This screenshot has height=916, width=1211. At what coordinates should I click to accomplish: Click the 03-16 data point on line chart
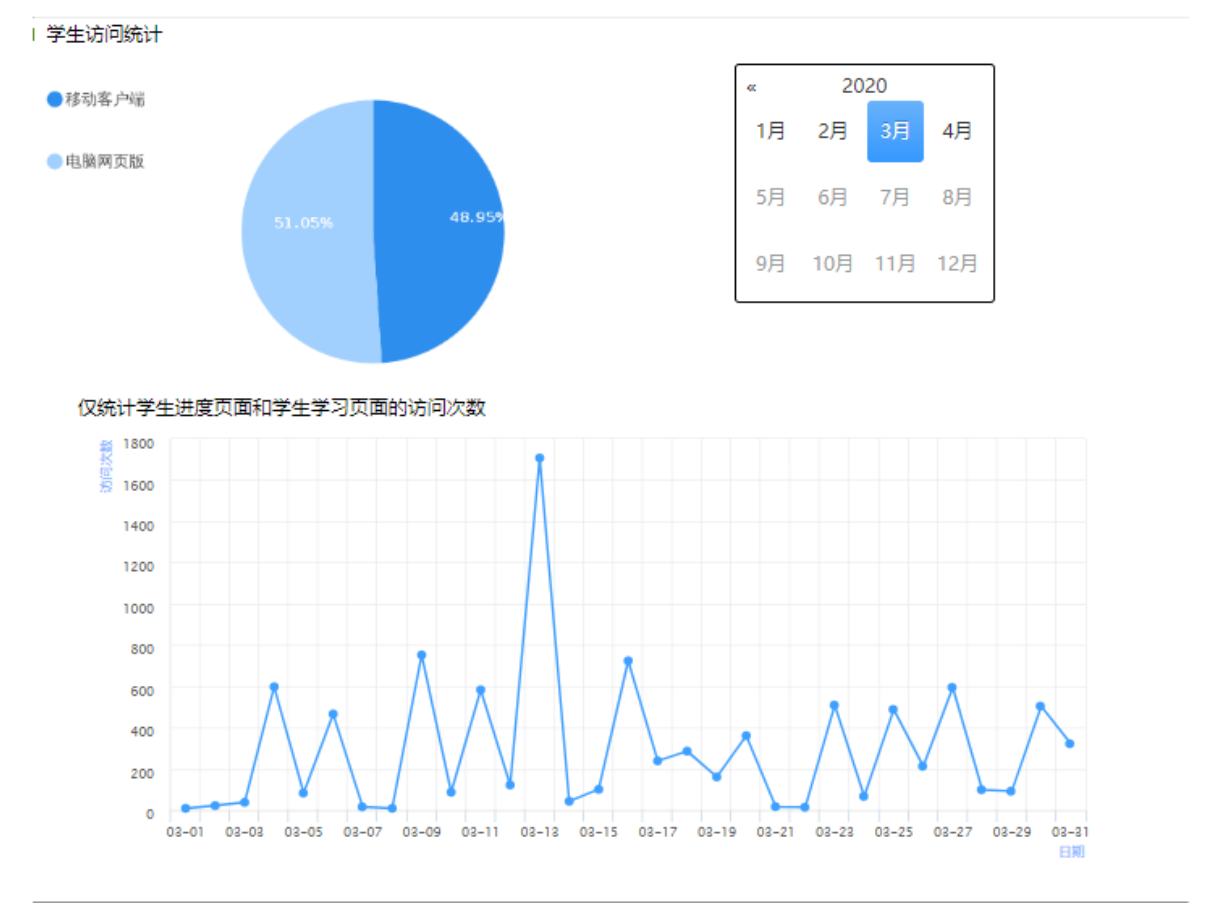[628, 661]
